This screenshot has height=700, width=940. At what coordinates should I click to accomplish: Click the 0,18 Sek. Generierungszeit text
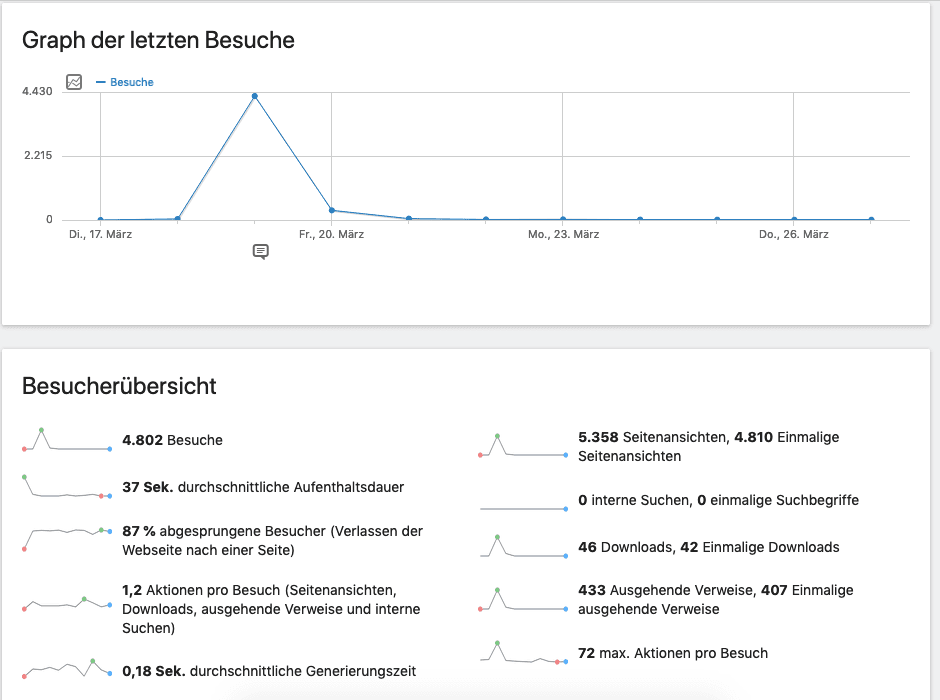269,671
